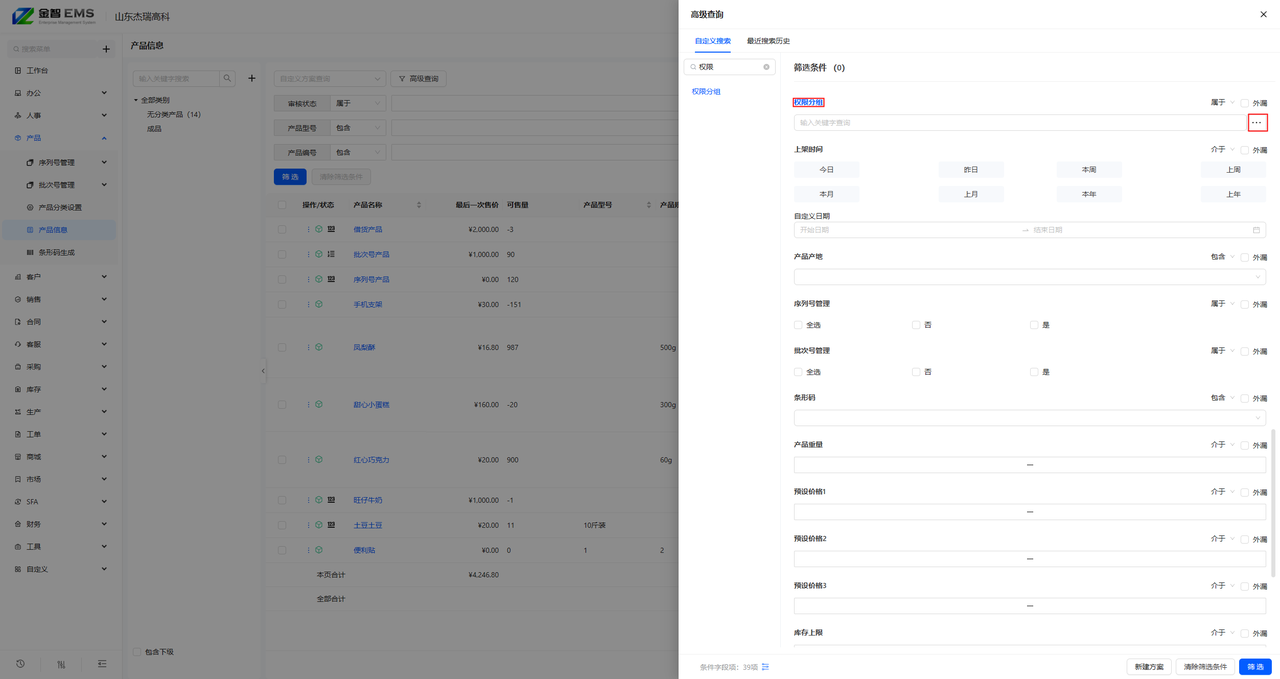This screenshot has width=1280, height=679.
Task: Check 外漏 for 权限分组
Action: tap(1245, 103)
